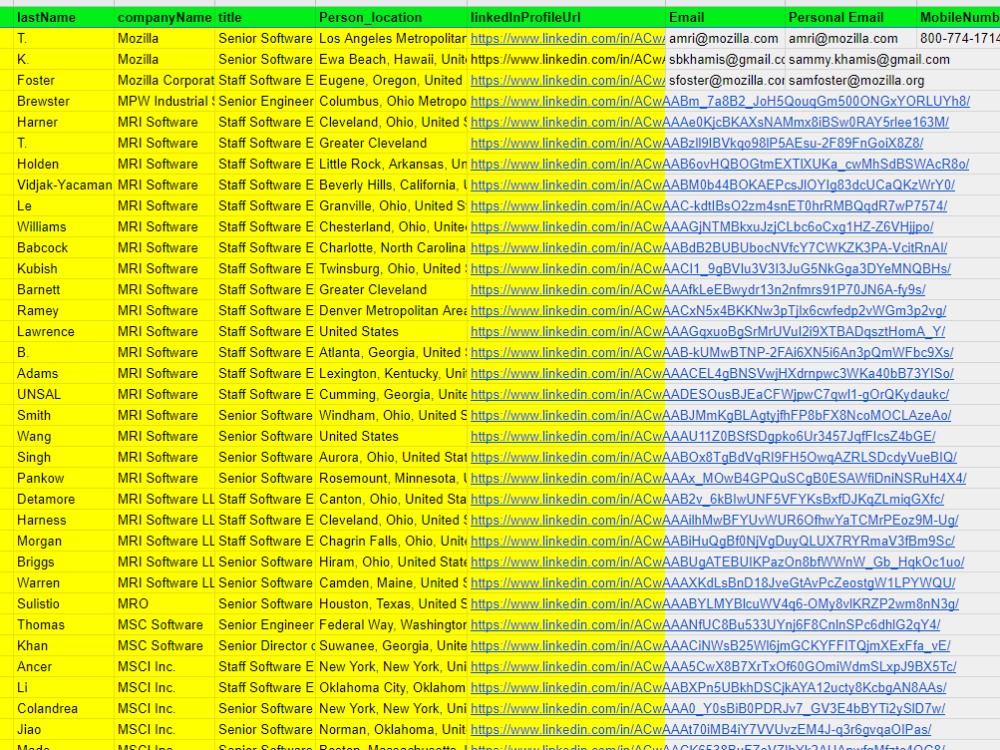The image size is (1000, 750).
Task: Select the last name cell Warren
Action: point(64,584)
